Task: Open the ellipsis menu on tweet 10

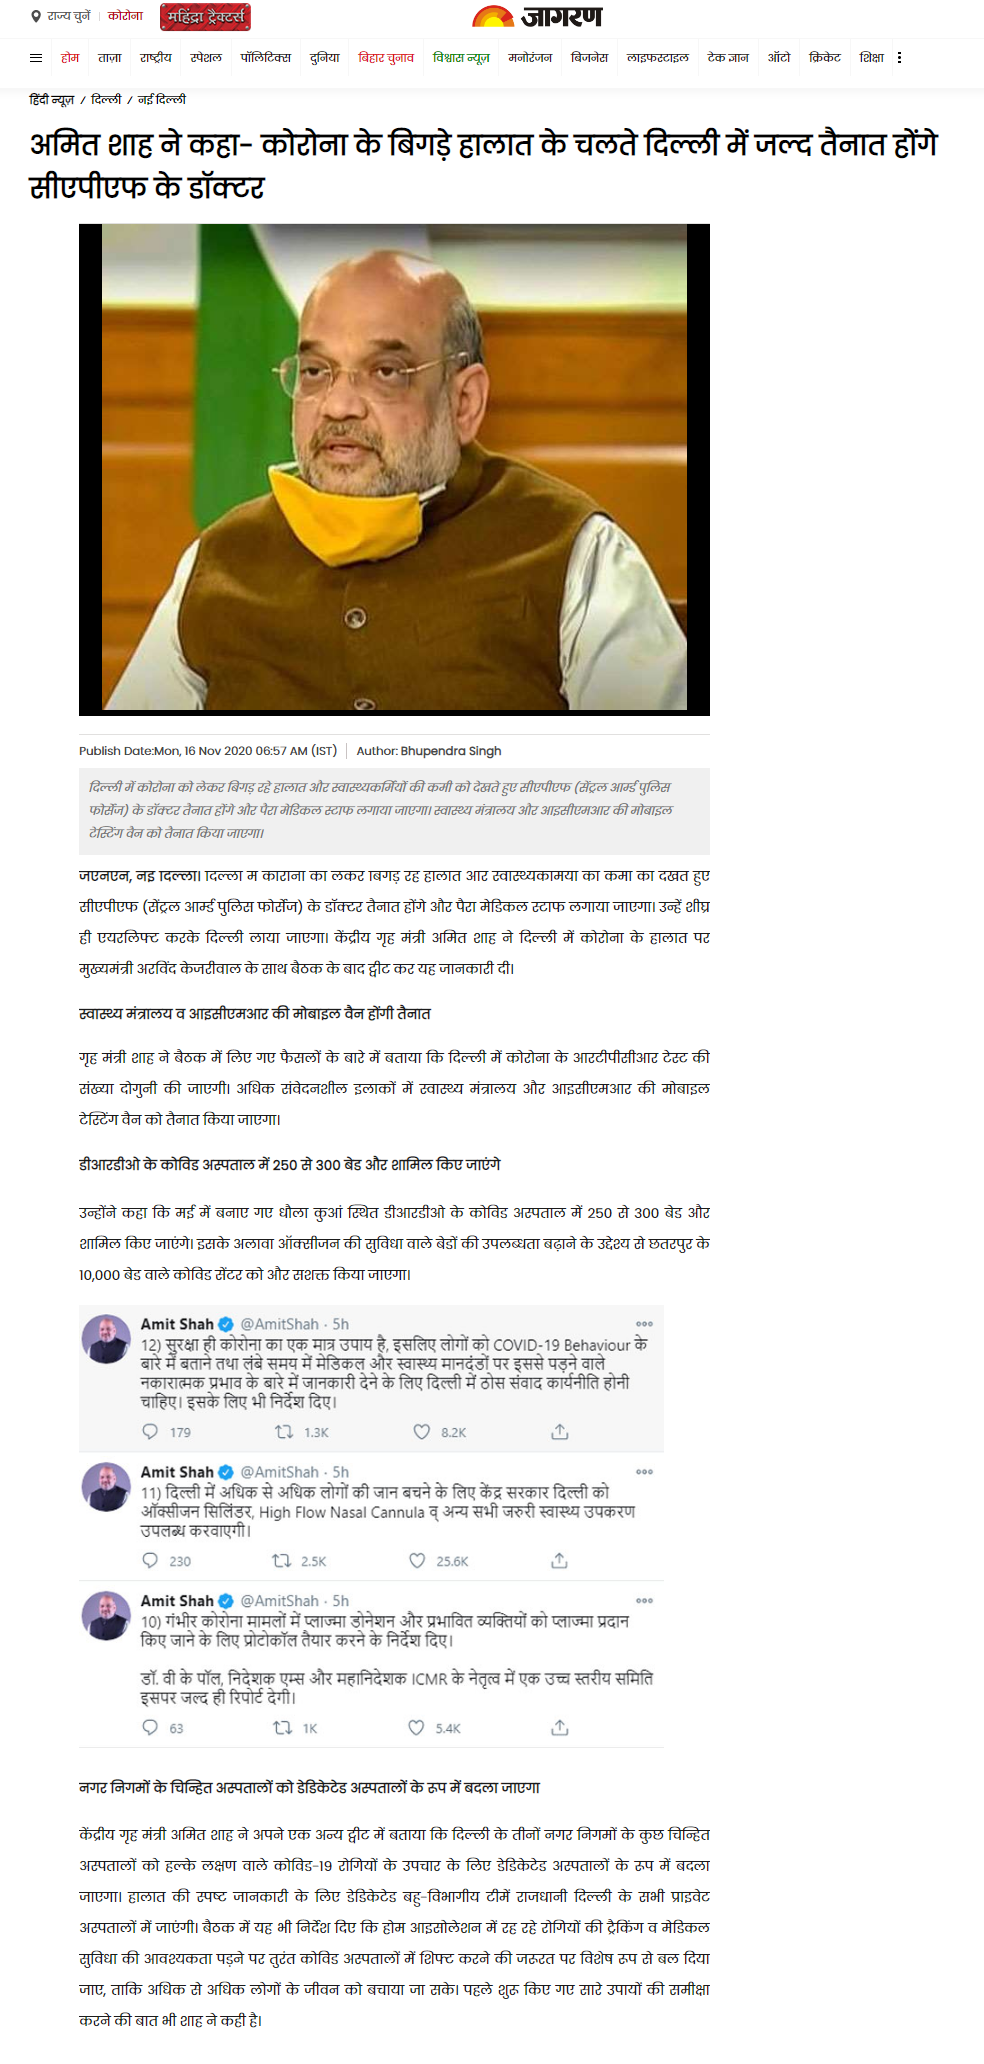Action: (644, 1600)
